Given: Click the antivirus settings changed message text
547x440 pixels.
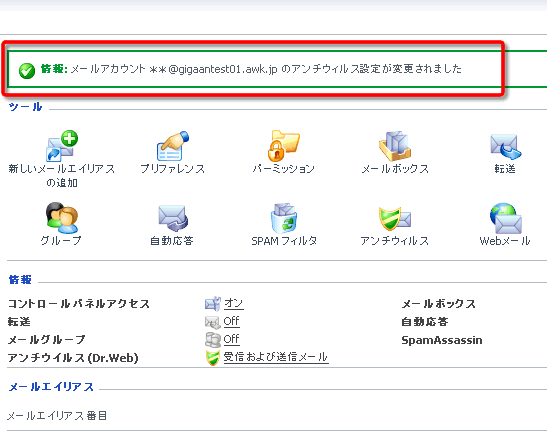Looking at the screenshot, I should click(266, 69).
